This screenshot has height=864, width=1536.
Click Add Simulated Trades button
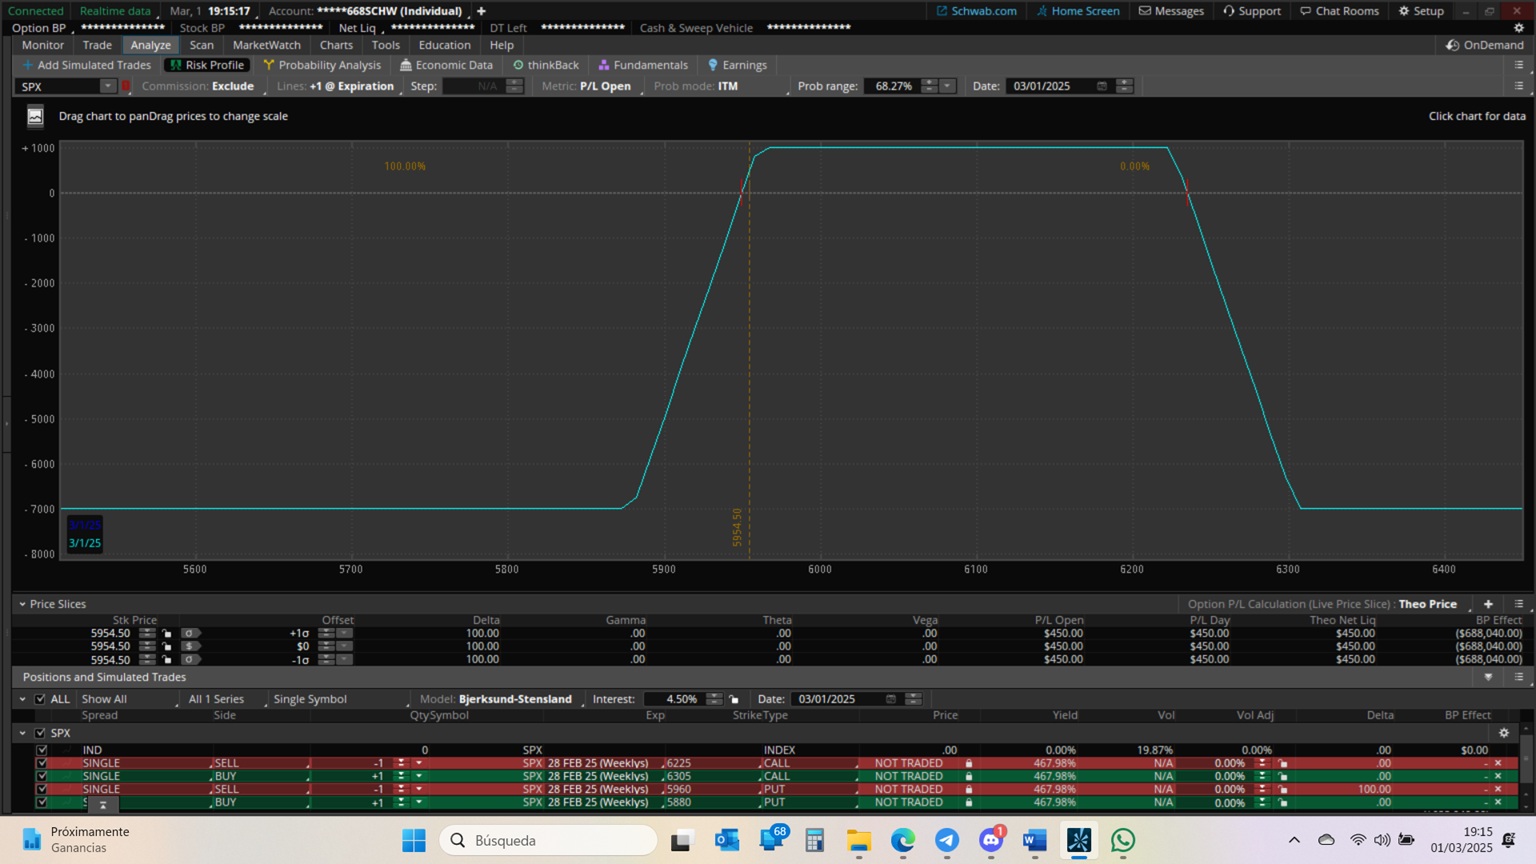tap(86, 65)
